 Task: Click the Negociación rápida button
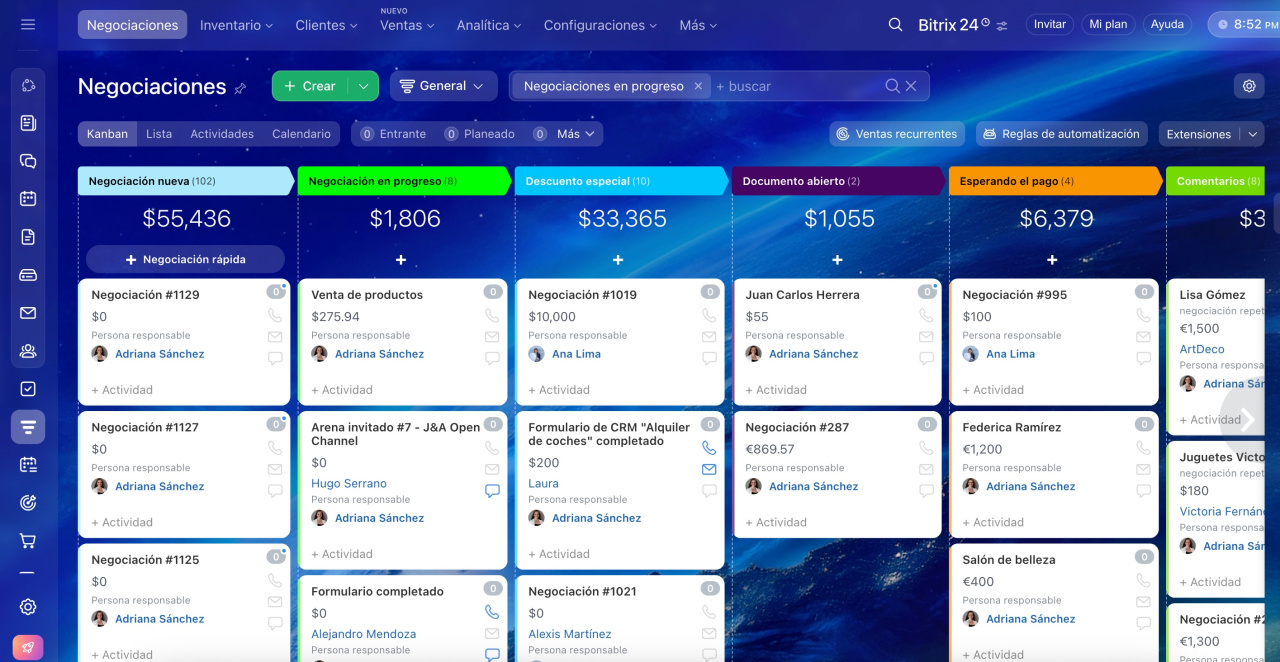click(185, 259)
